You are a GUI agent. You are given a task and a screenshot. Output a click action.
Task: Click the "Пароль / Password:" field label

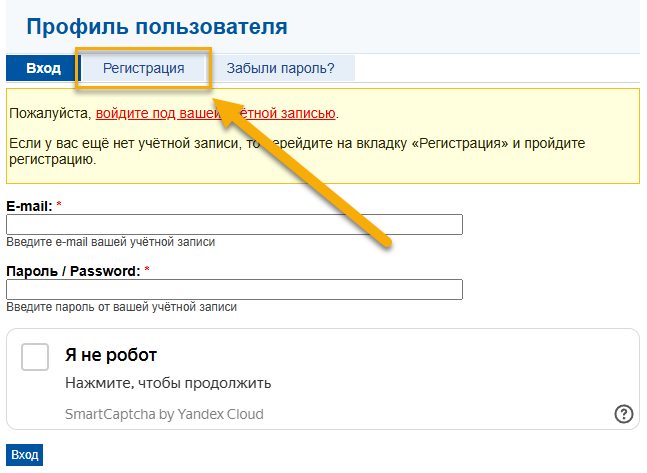click(x=73, y=270)
